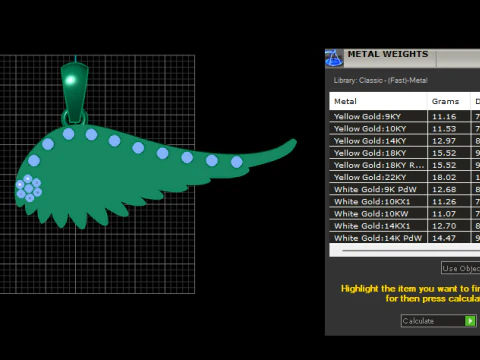
Task: Select the Yellow Gold:9KY row
Action: (x=405, y=116)
